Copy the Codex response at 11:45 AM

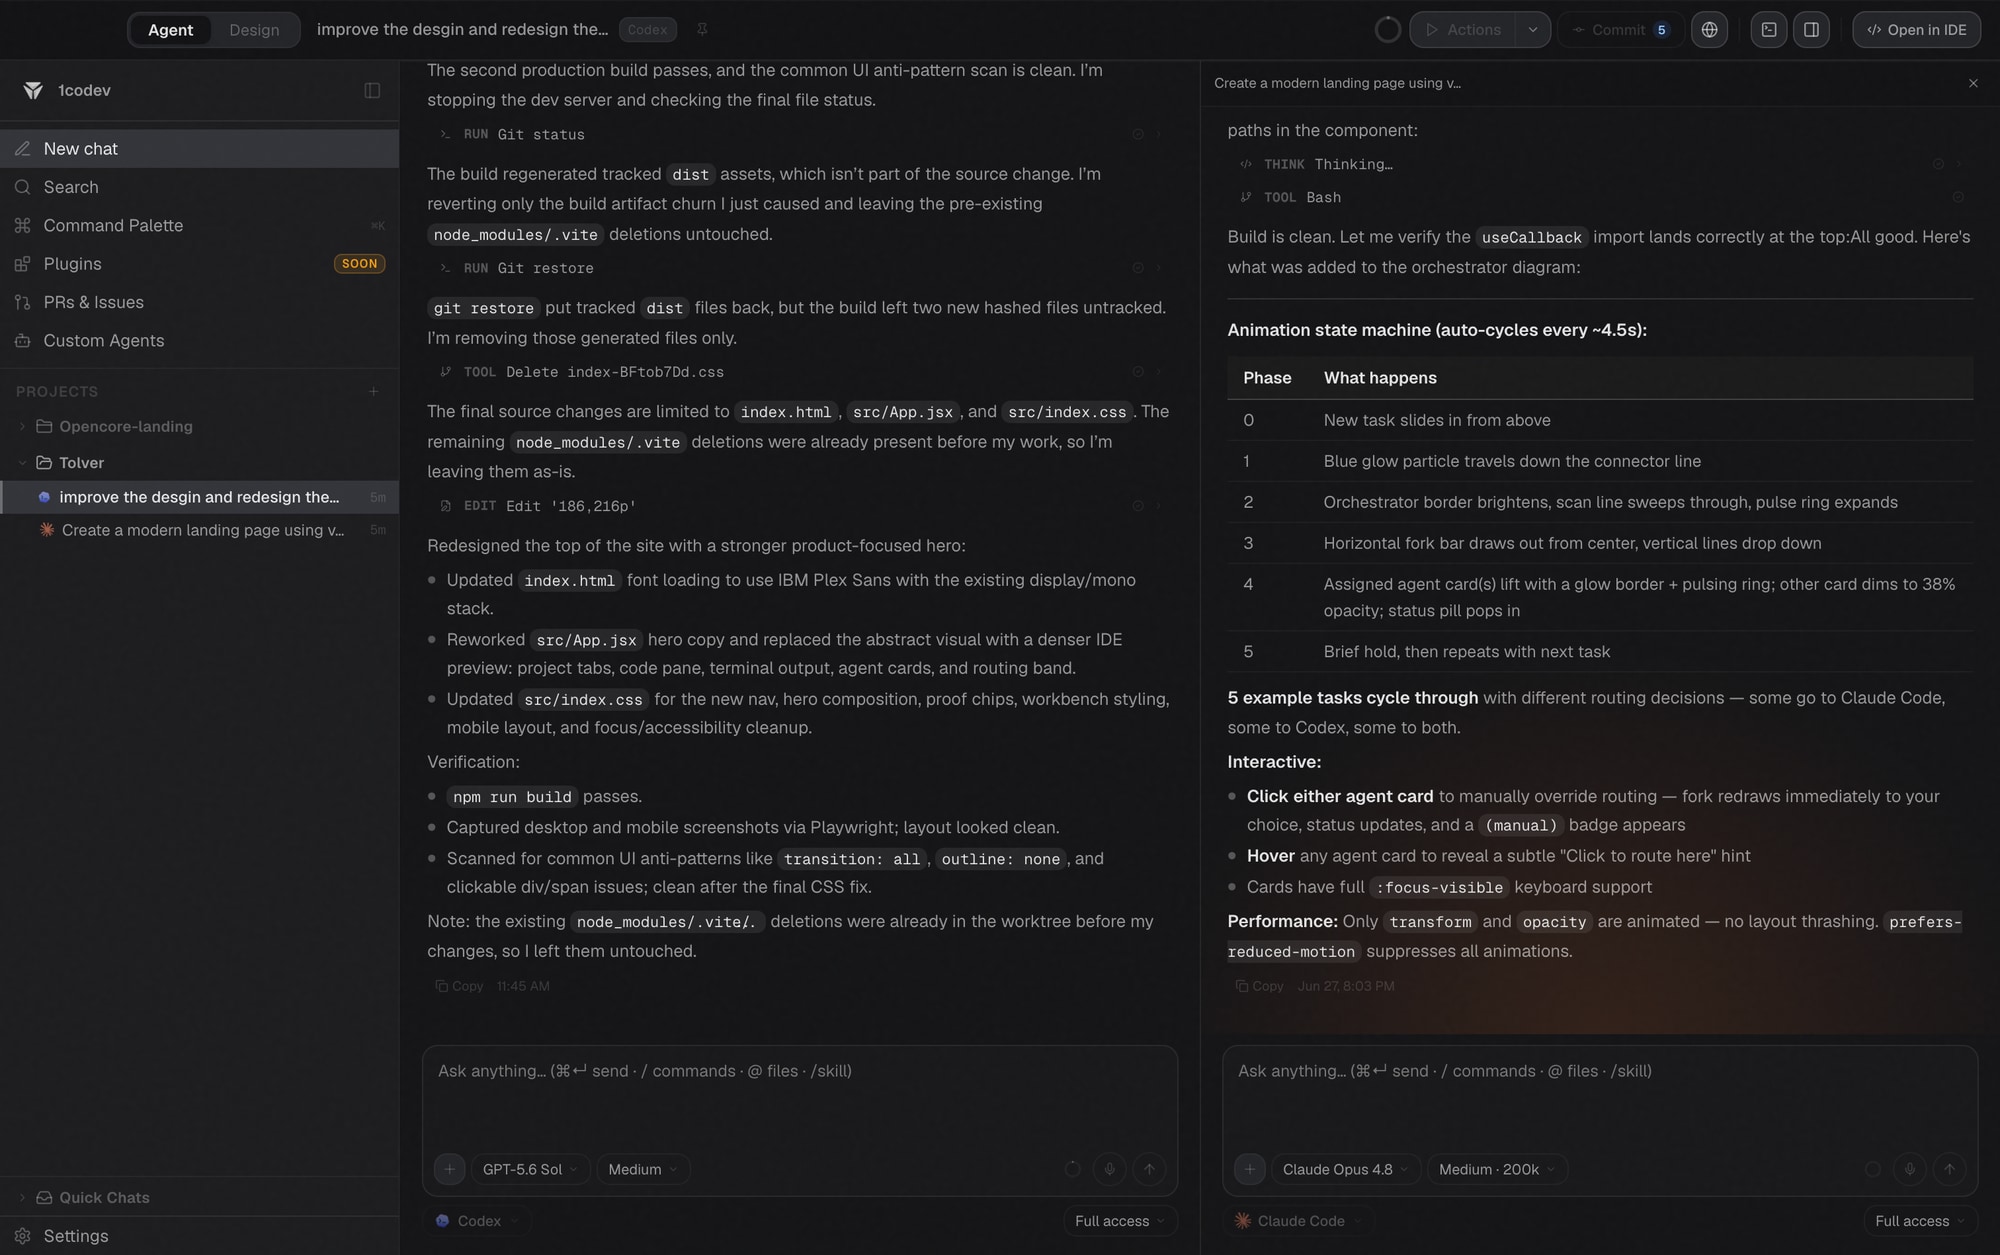click(x=459, y=986)
